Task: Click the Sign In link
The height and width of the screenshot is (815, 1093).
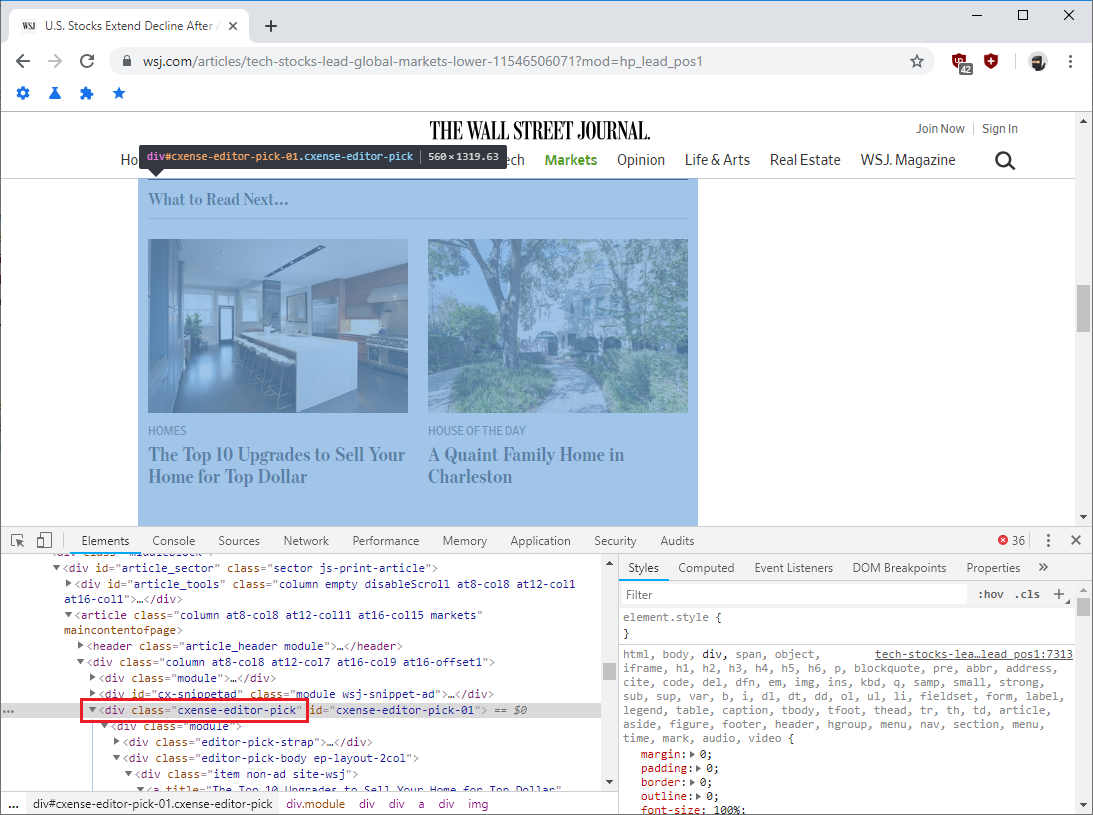Action: click(1000, 129)
